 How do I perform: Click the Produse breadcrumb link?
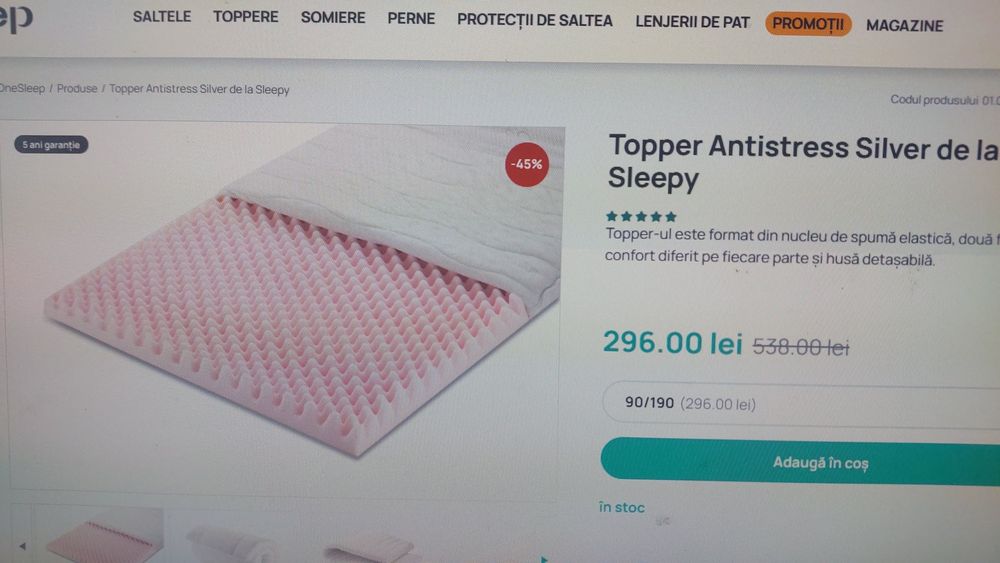[77, 89]
